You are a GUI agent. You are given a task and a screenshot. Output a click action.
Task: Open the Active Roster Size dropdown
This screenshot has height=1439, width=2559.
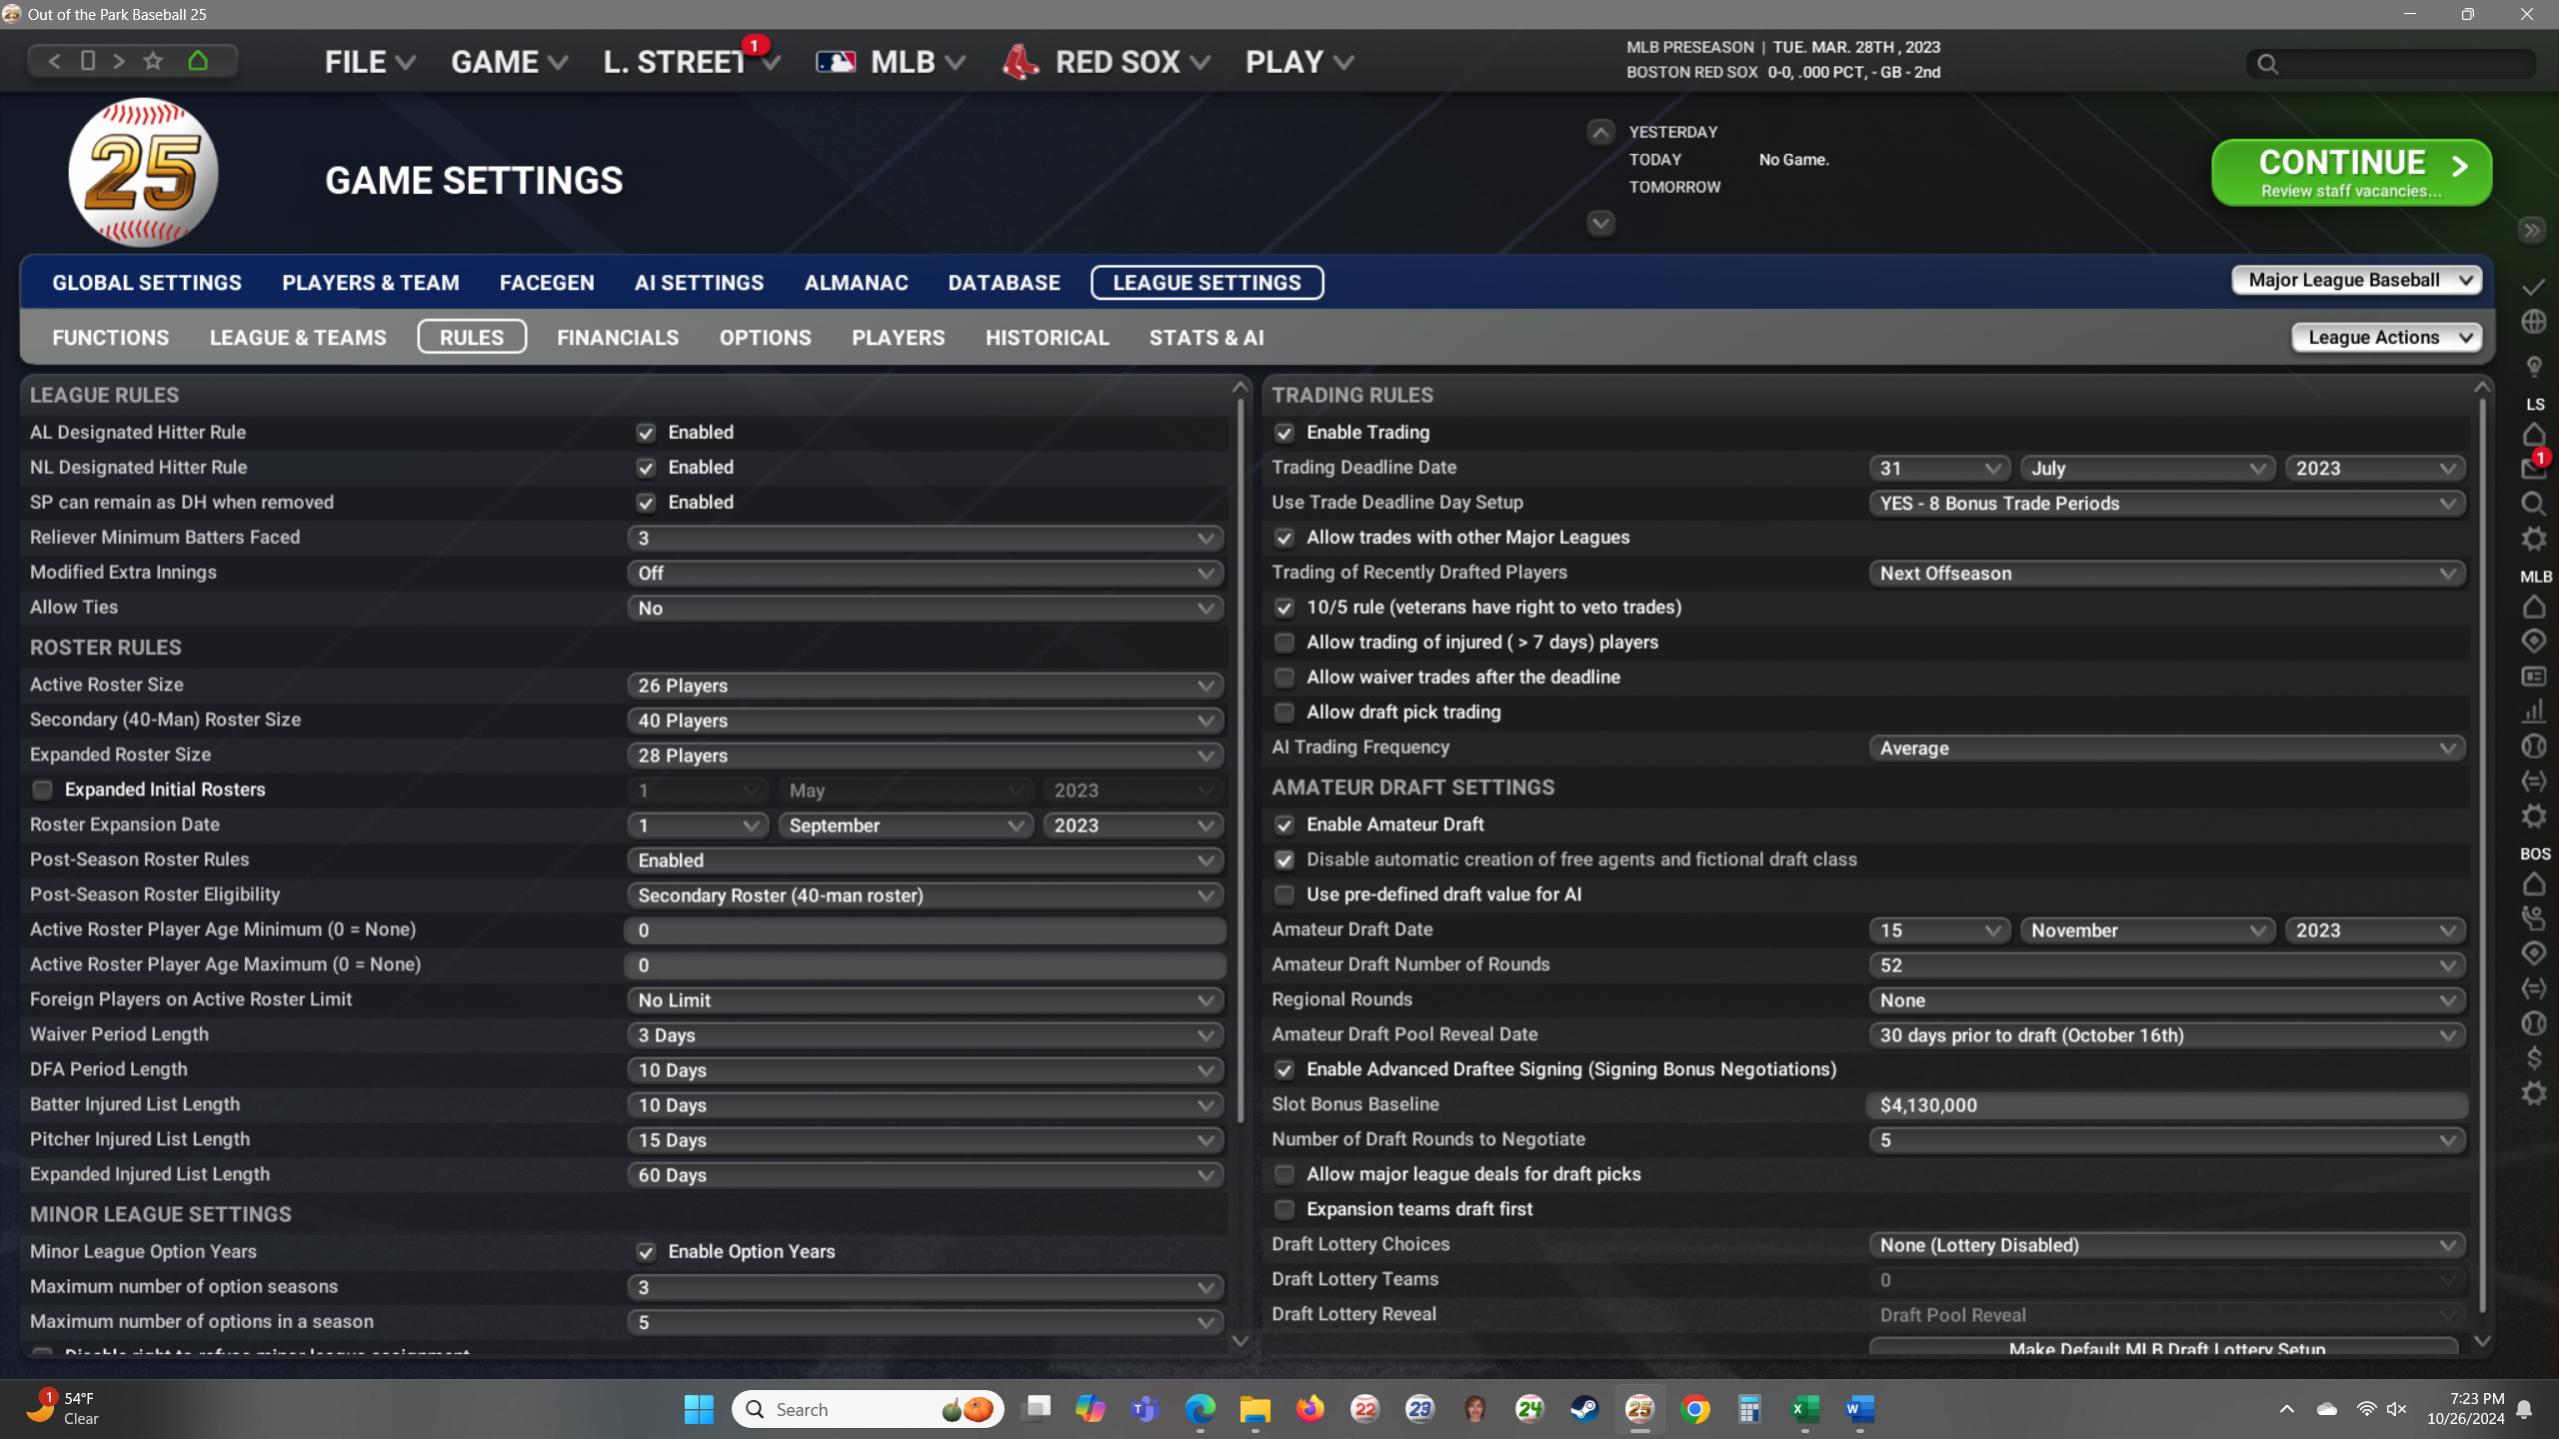click(925, 686)
